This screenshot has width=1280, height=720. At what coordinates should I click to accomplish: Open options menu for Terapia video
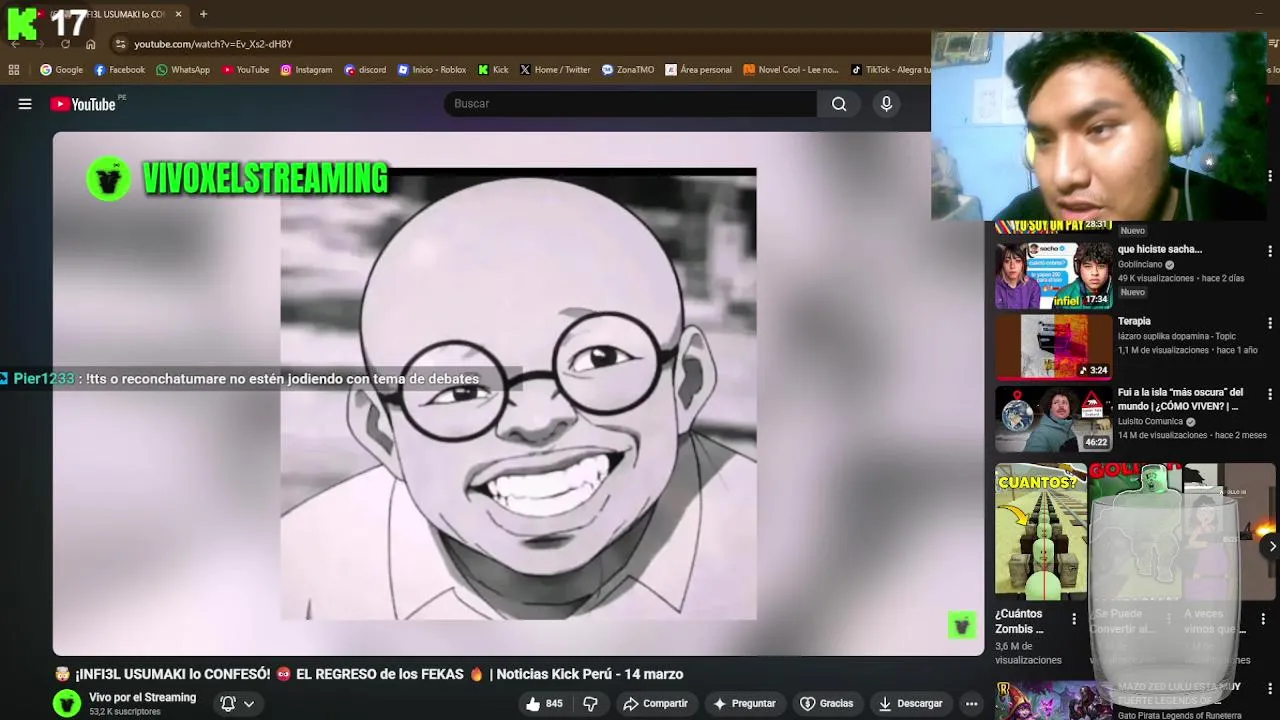(x=1270, y=323)
